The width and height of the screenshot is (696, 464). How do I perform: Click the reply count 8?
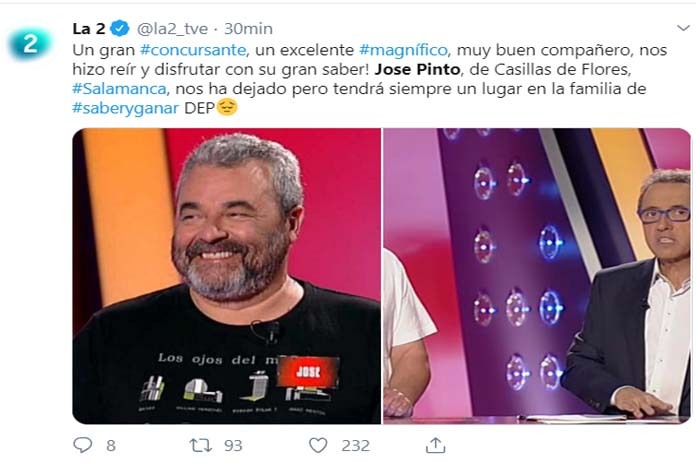[111, 445]
